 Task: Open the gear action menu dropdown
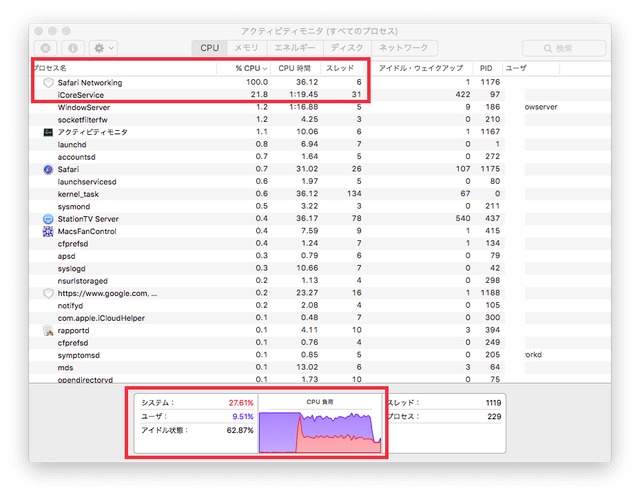(104, 48)
